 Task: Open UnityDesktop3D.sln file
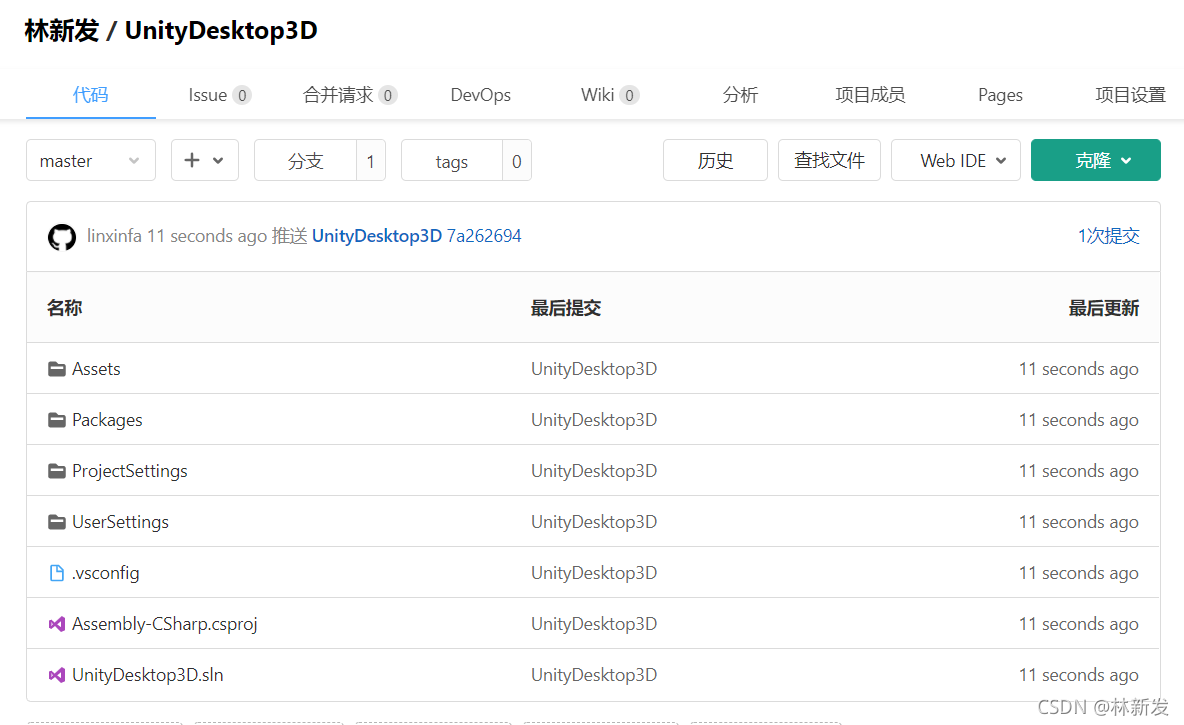coord(148,675)
